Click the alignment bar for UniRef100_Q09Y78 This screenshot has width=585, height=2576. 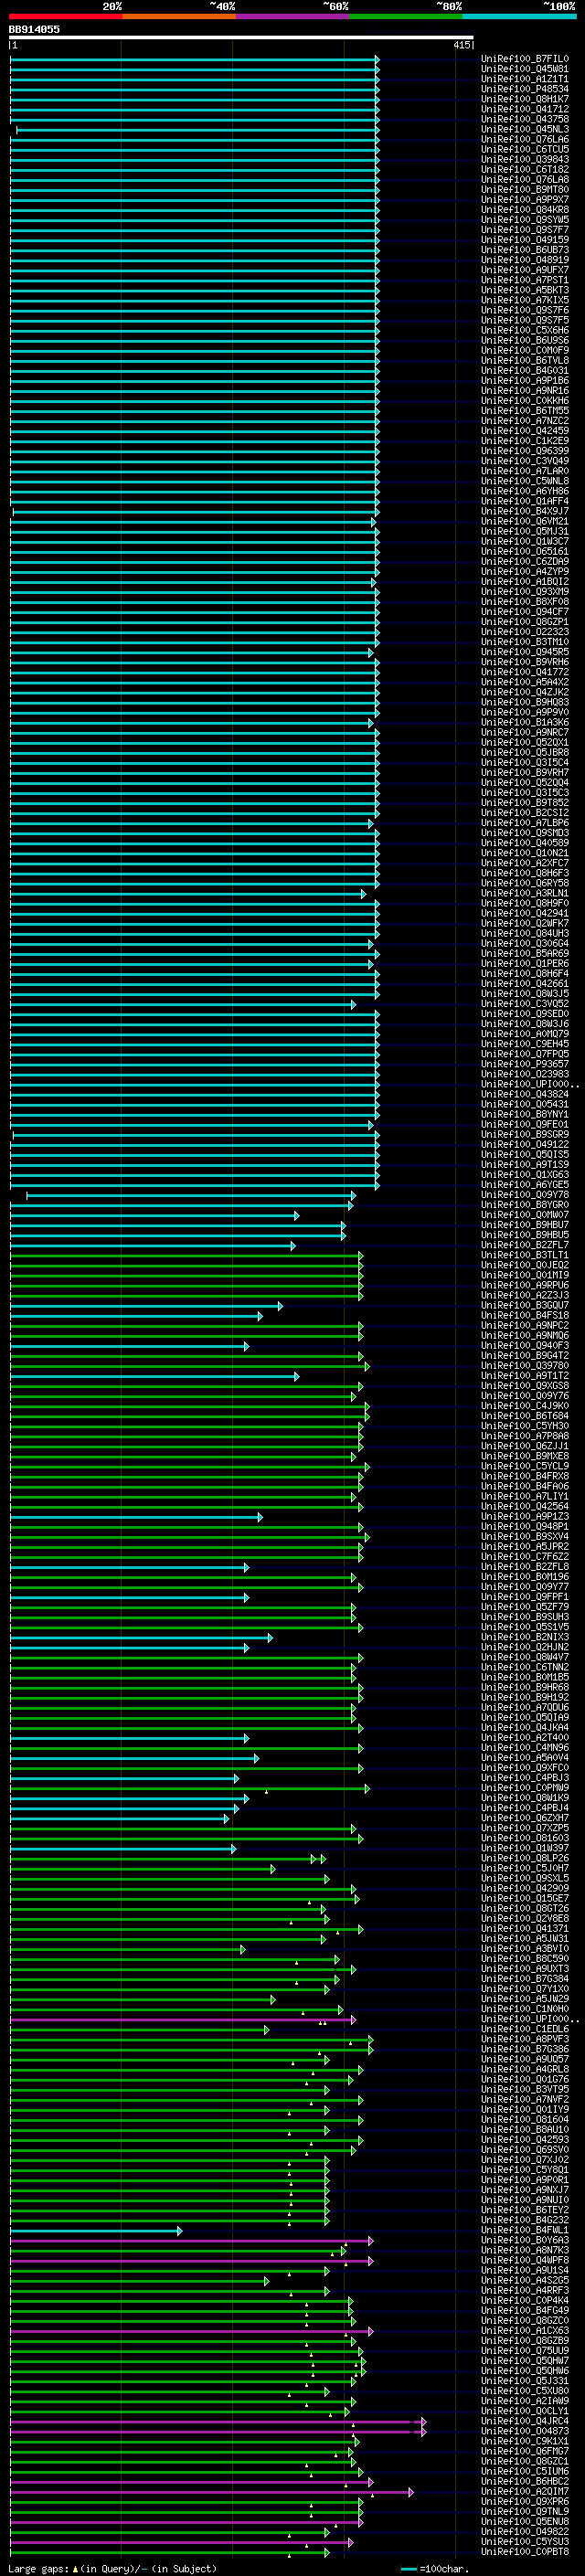tap(190, 1196)
